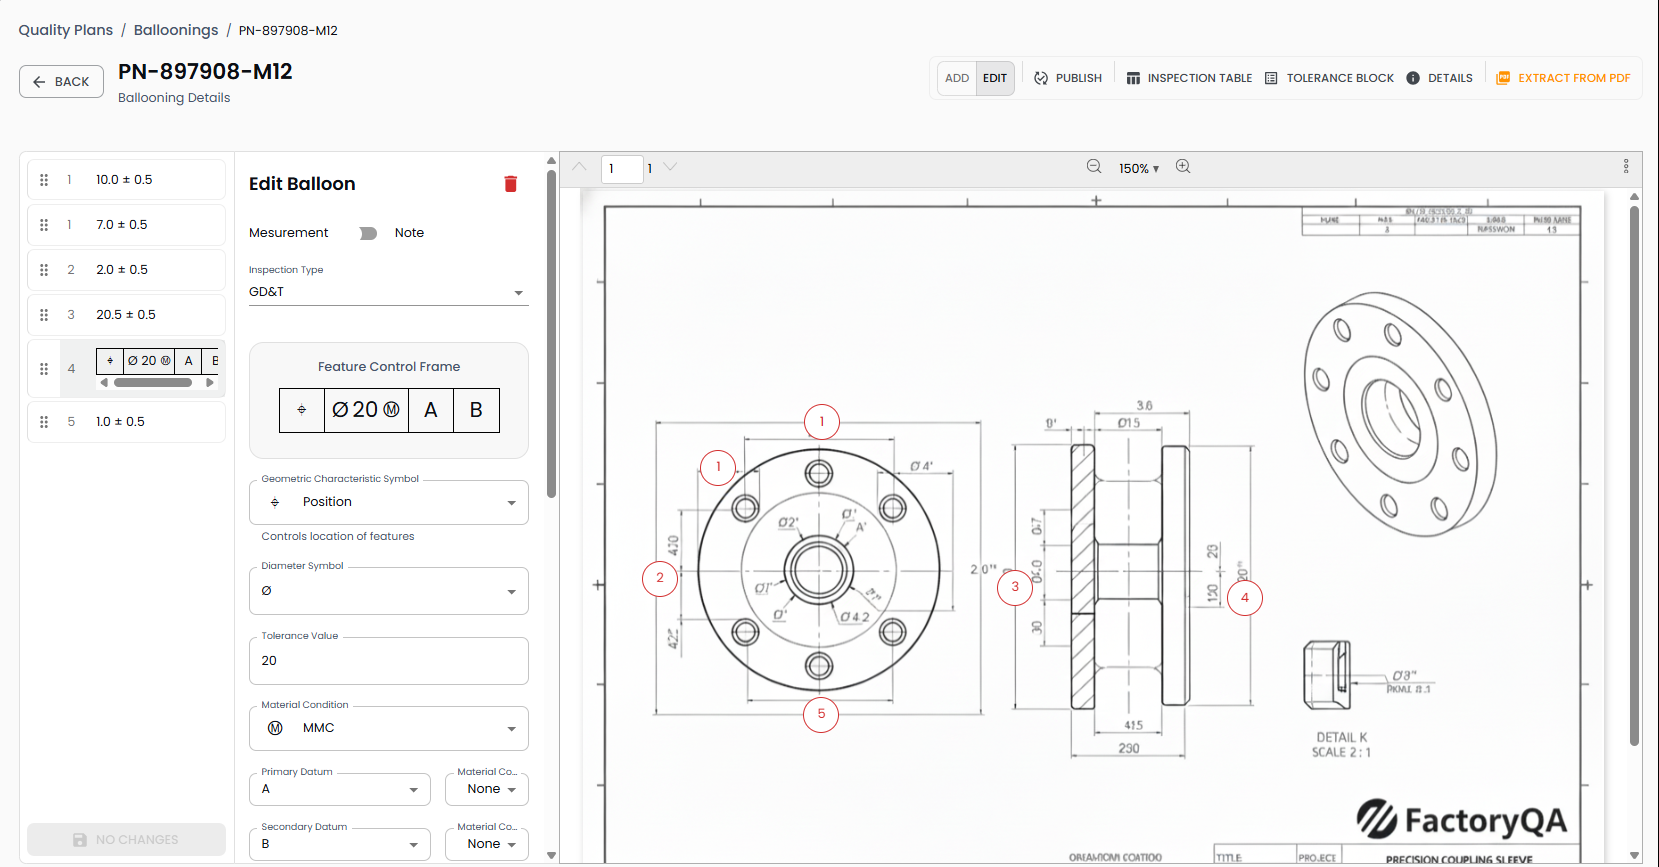
Task: Show balloon Details info
Action: click(1439, 78)
